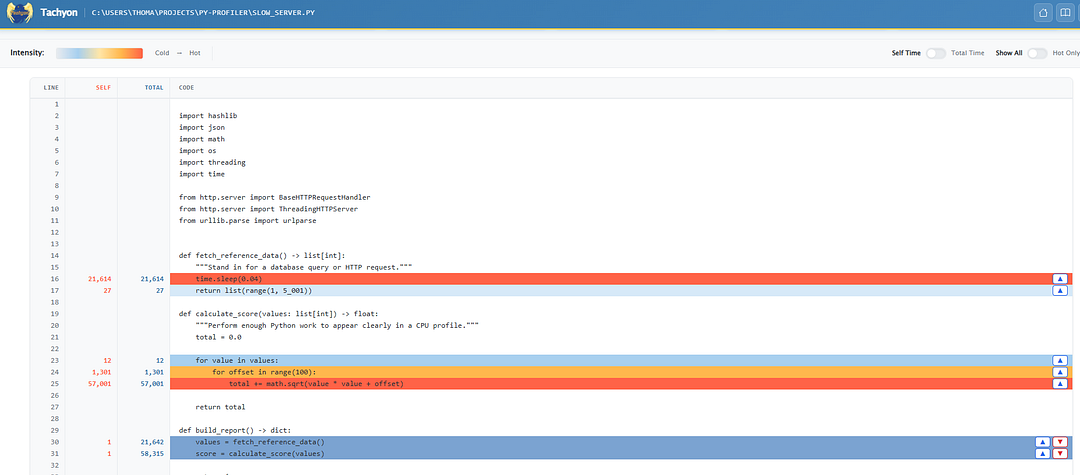The image size is (1080, 475).
Task: Click the Cold to Hot intensity gradient bar
Action: (x=99, y=53)
